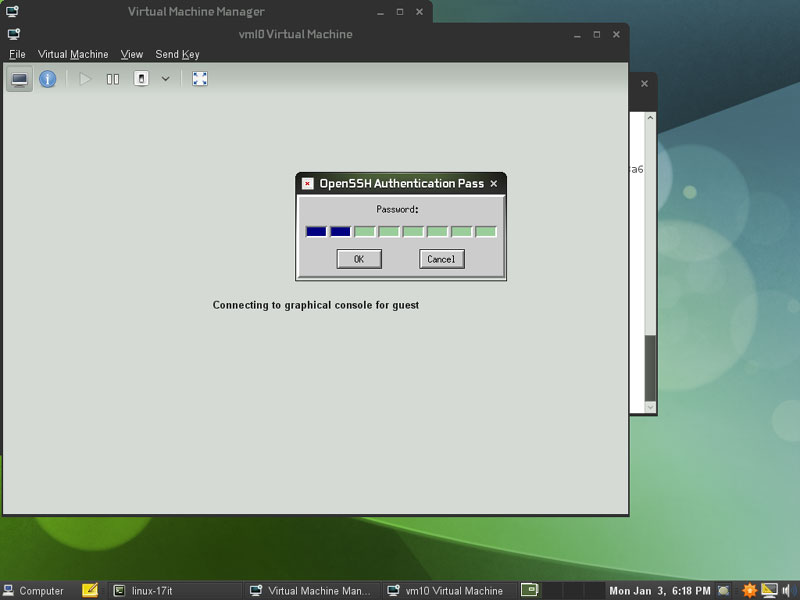
Task: Click the volume speaker tray icon
Action: pos(787,591)
